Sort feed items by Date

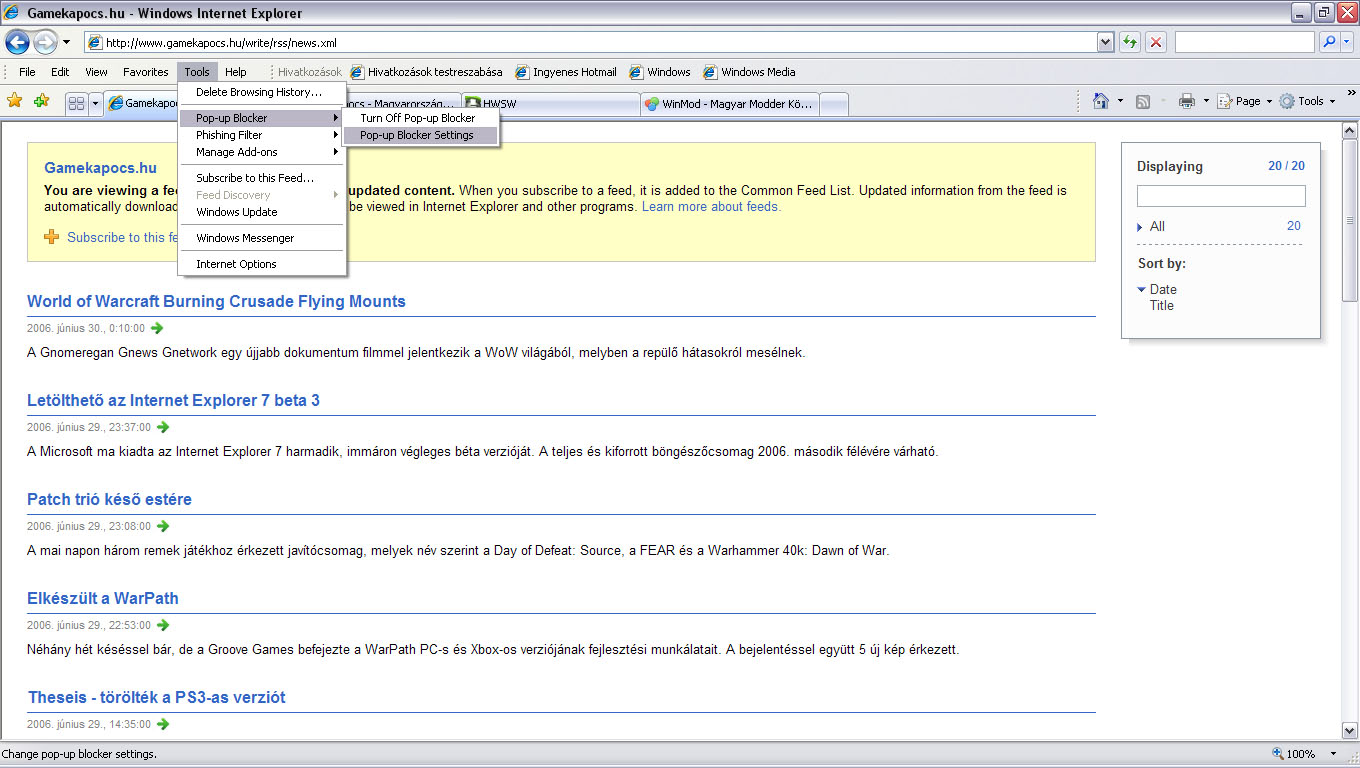(1163, 289)
